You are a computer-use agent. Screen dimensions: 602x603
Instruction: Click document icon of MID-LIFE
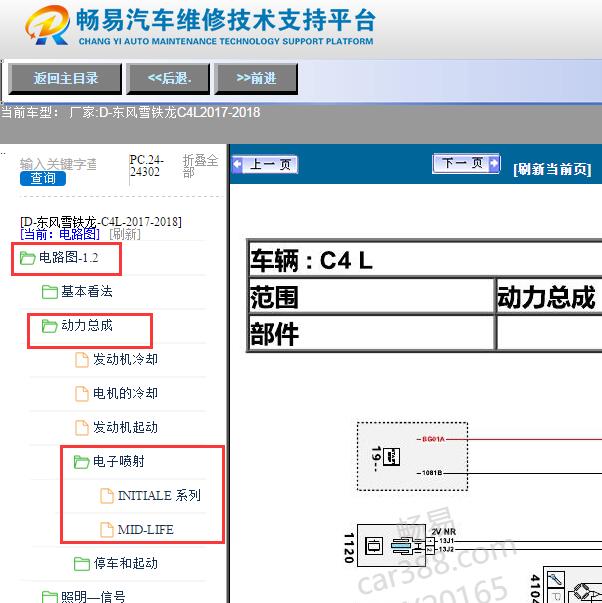[x=107, y=530]
